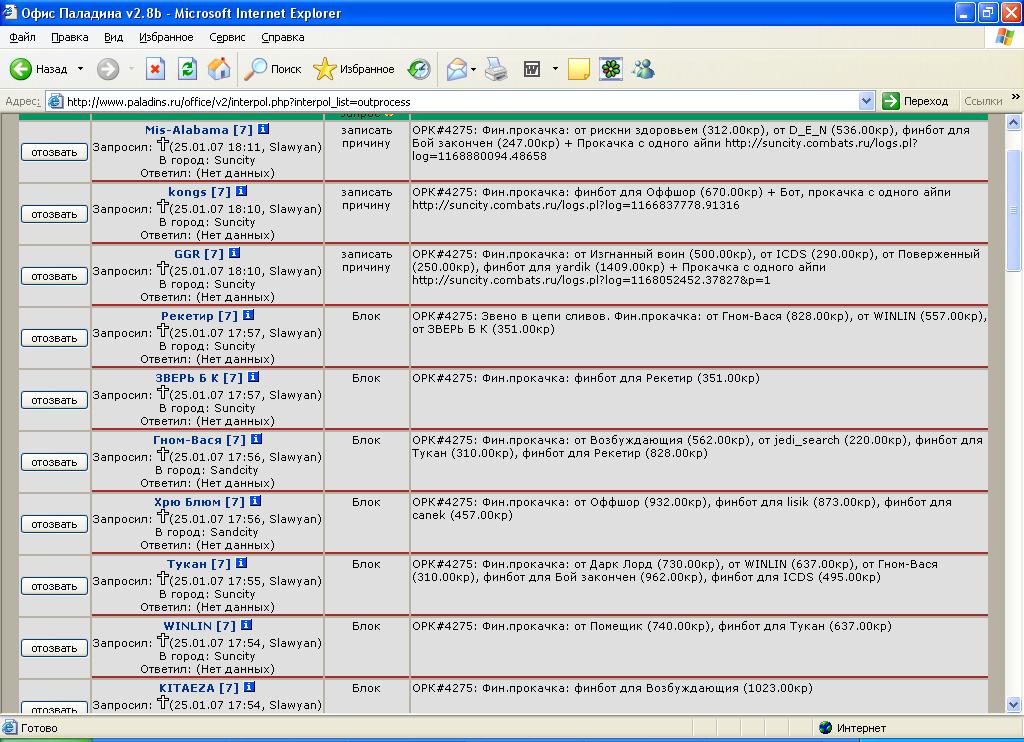Open the Файл menu
This screenshot has width=1024, height=742.
click(22, 37)
